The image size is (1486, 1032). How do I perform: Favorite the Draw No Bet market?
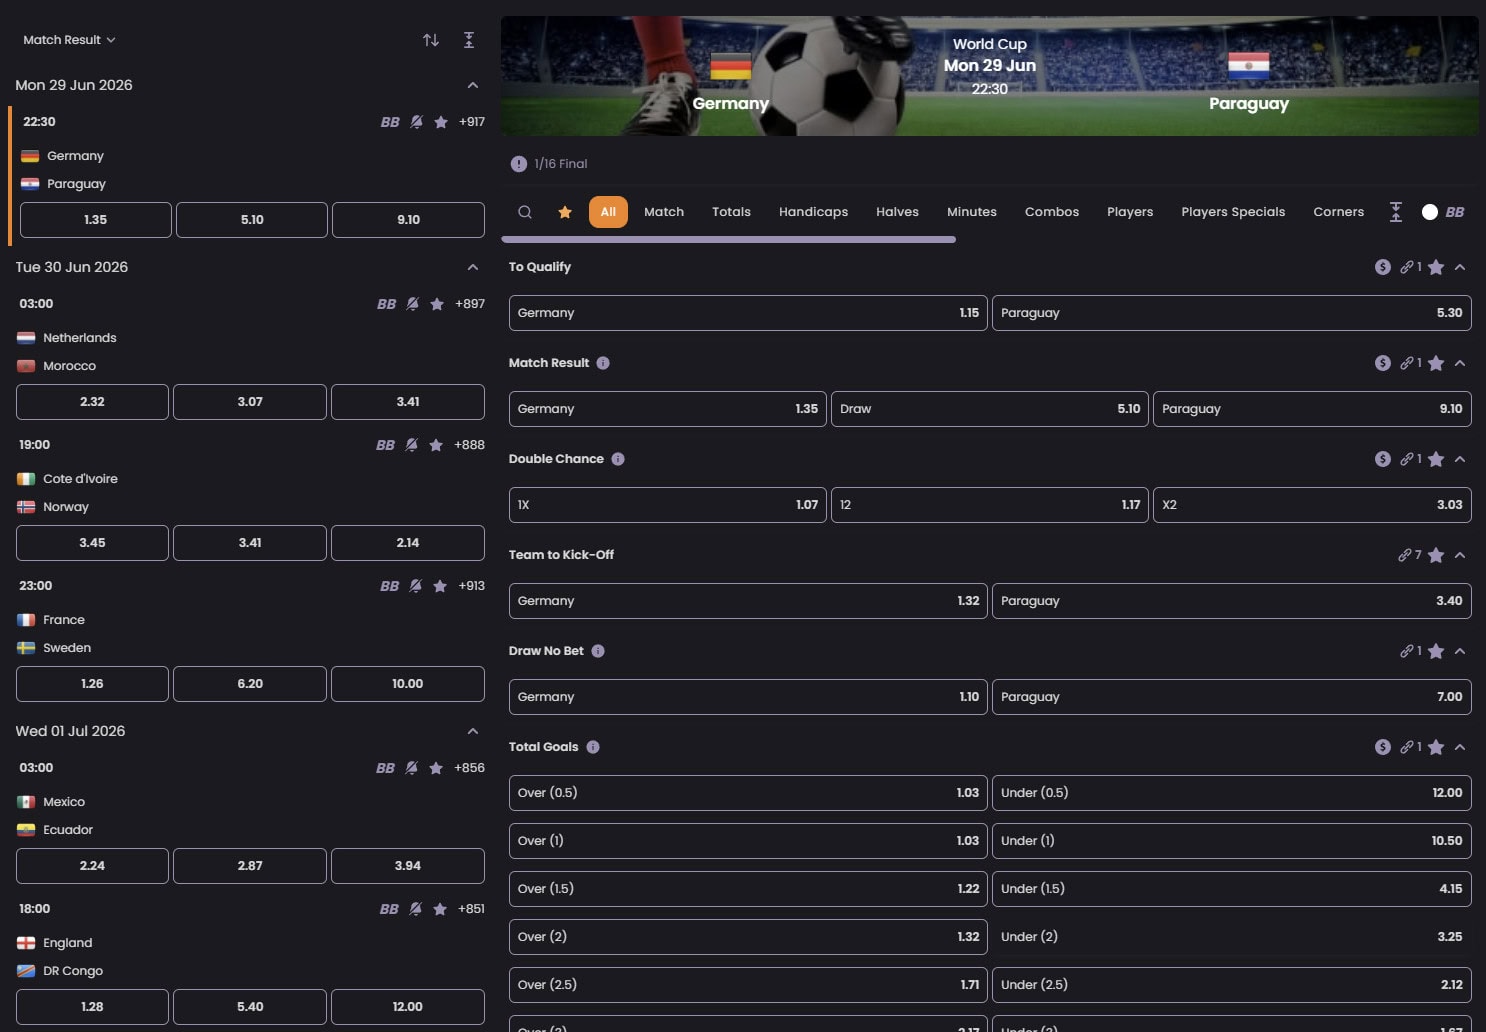(x=1436, y=651)
